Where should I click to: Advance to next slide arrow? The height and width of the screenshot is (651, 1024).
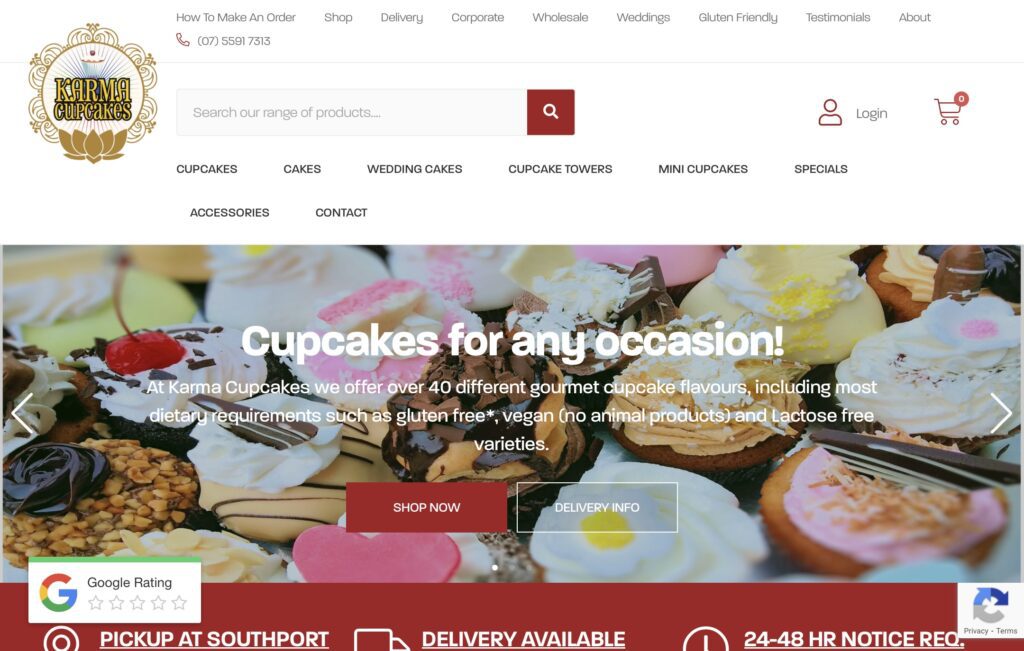pyautogui.click(x=1000, y=413)
